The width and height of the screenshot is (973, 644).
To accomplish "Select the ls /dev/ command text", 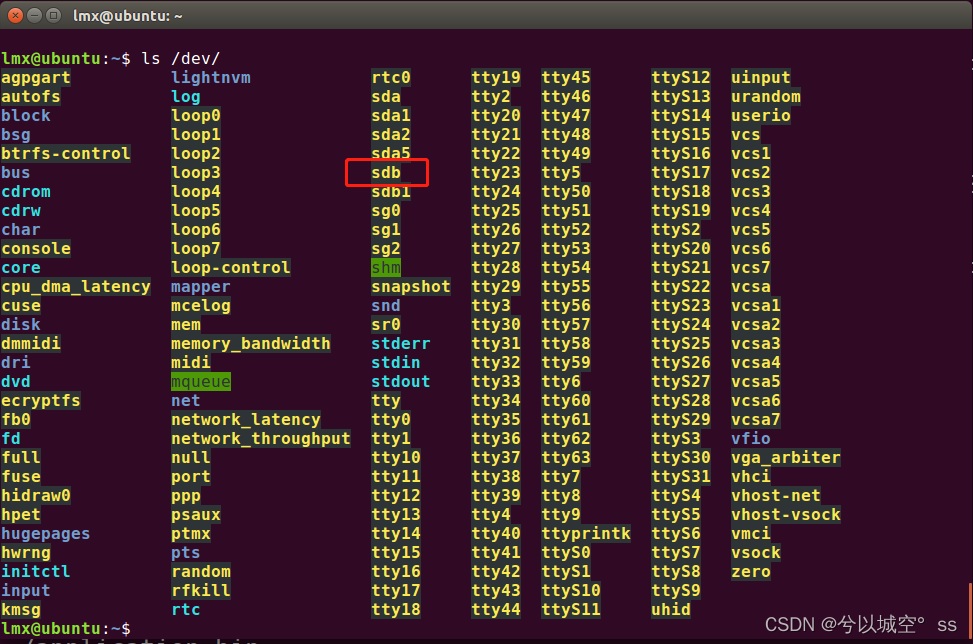I will point(180,58).
